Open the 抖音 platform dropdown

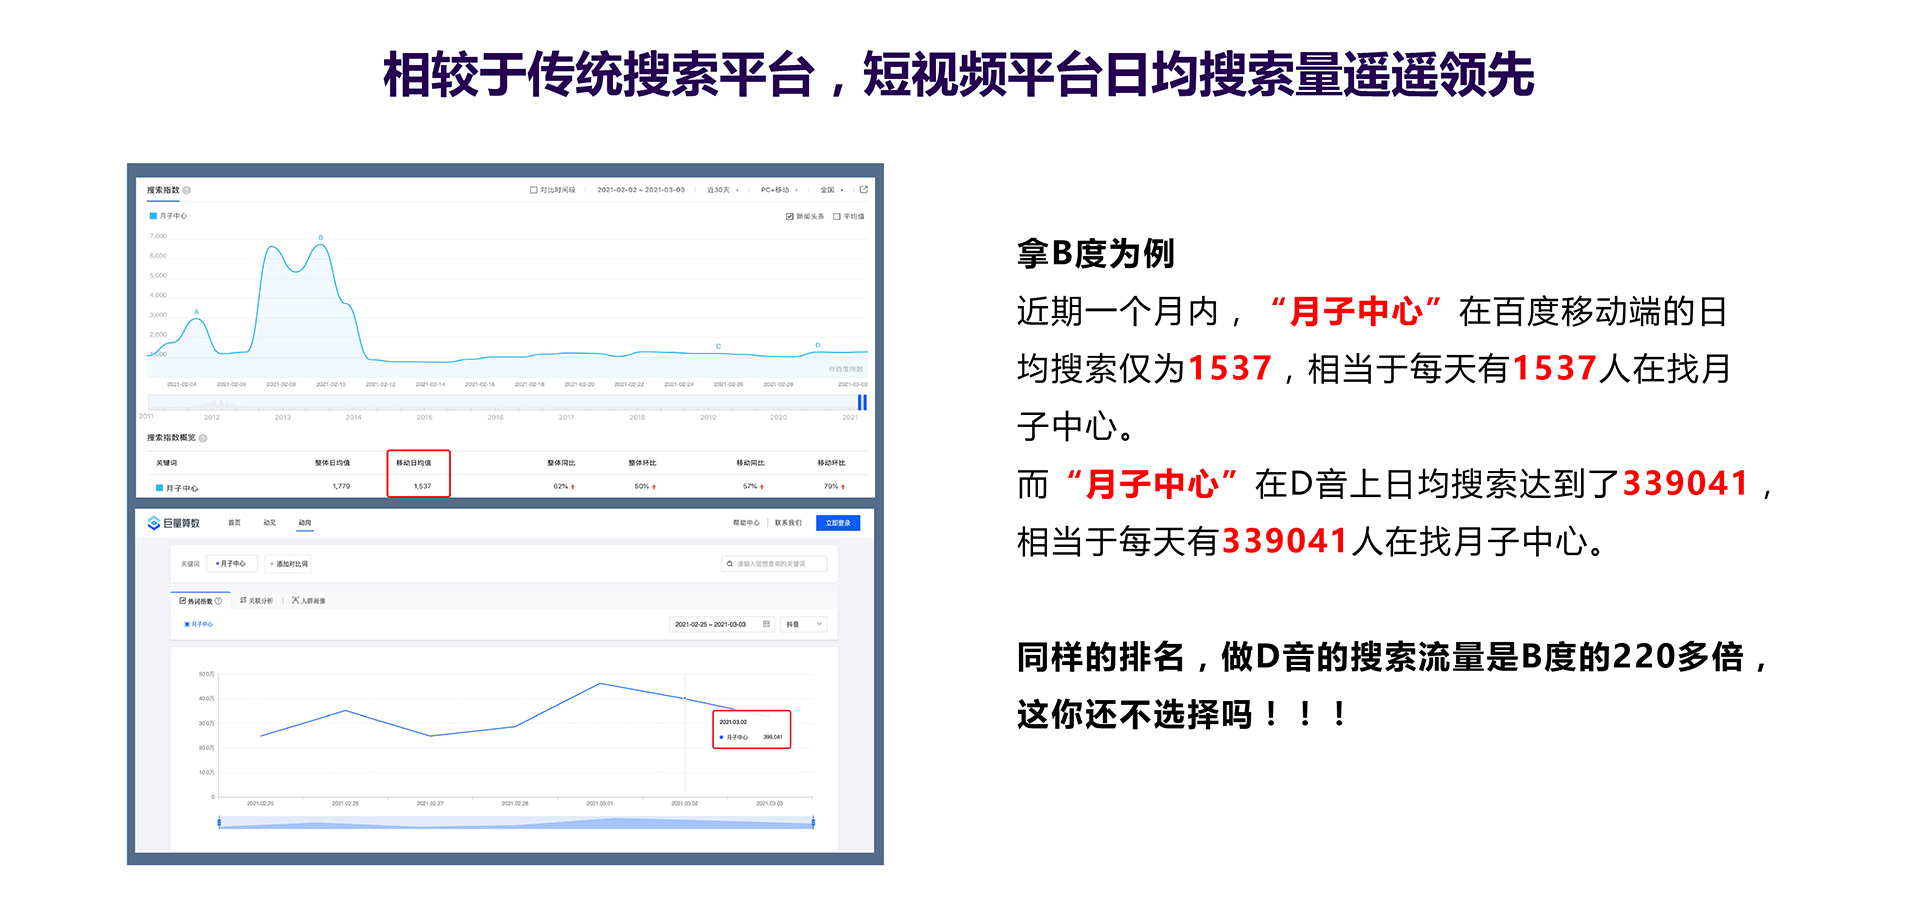click(x=805, y=624)
